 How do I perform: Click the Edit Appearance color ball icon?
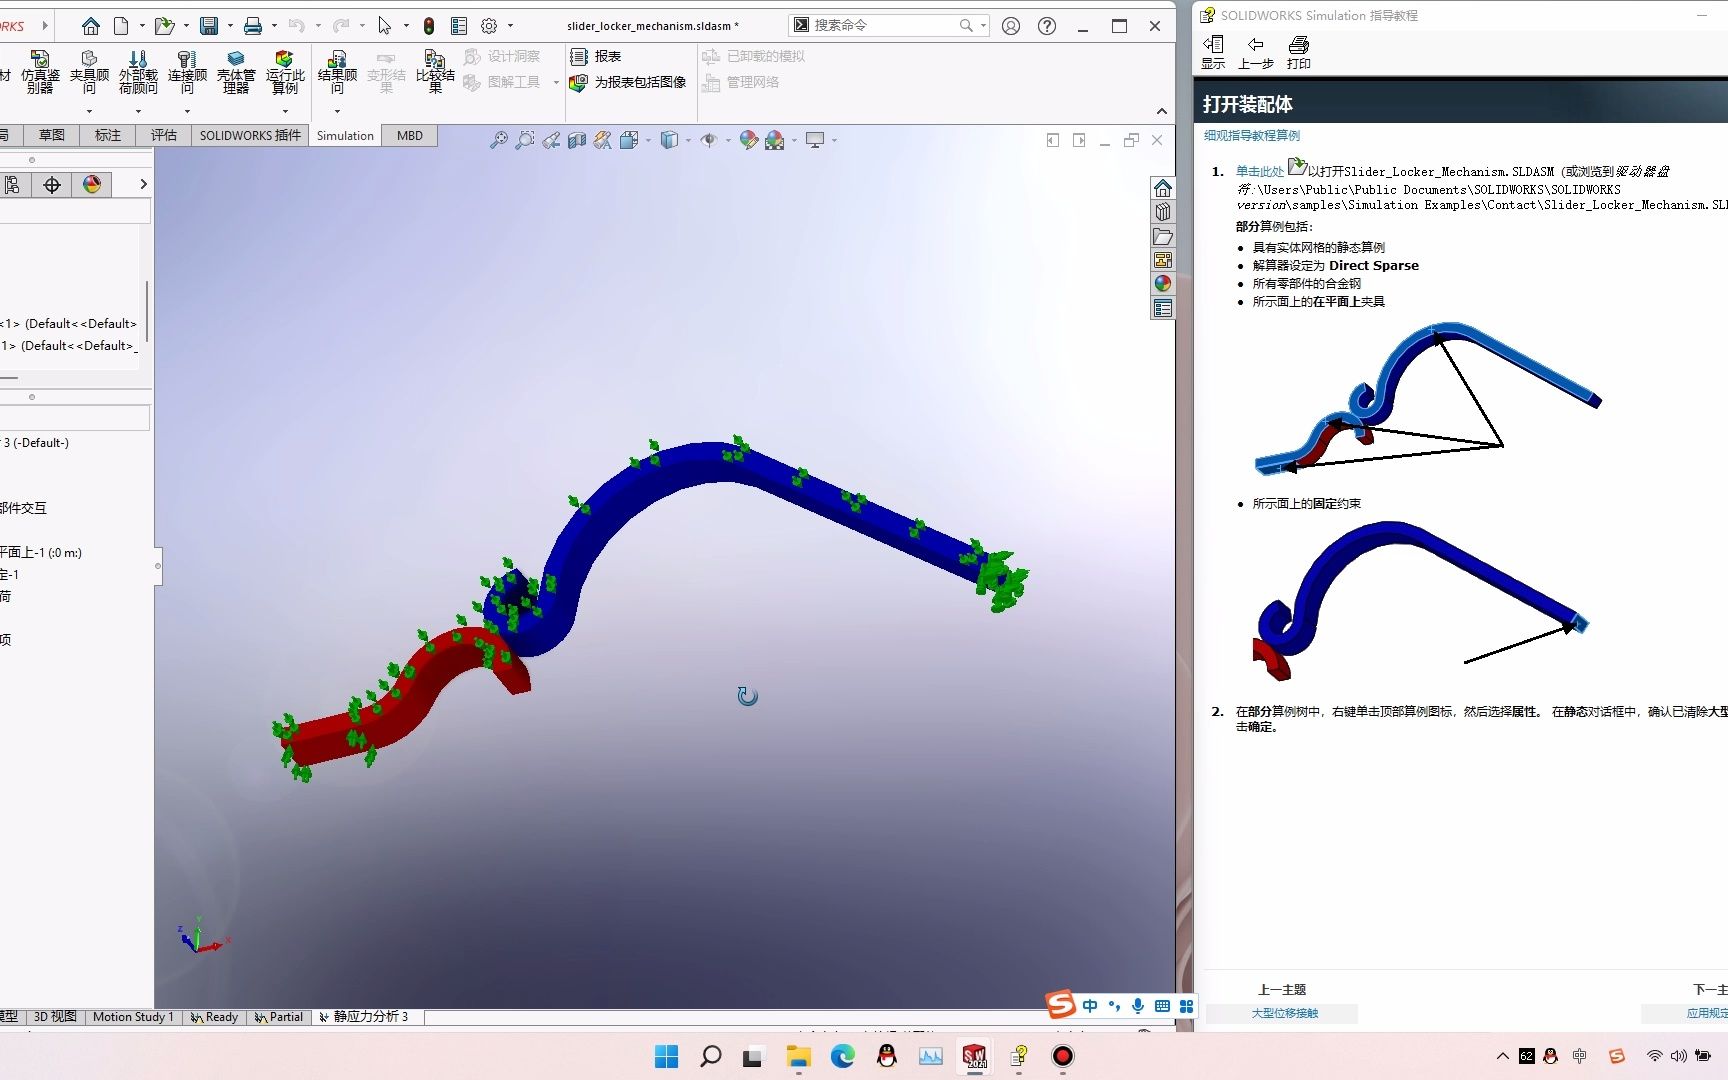pos(748,141)
